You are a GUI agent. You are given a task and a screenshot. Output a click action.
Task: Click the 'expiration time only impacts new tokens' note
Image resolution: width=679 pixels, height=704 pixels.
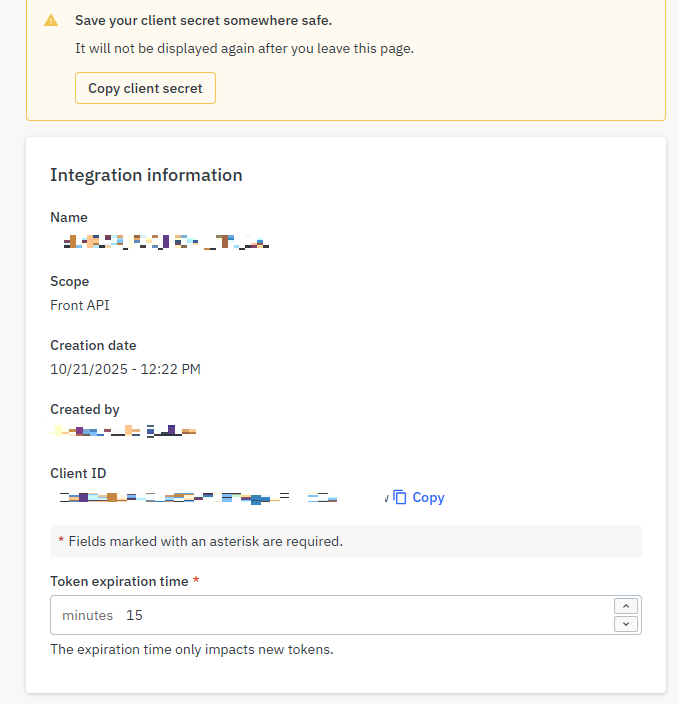pos(191,649)
